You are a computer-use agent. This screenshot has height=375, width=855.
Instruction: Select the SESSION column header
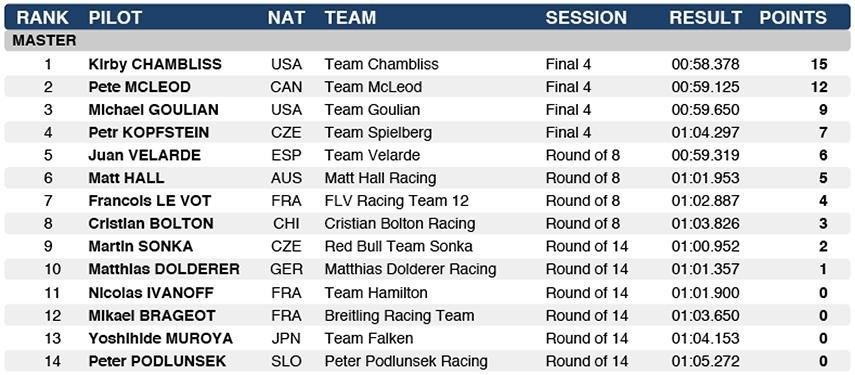(x=586, y=17)
